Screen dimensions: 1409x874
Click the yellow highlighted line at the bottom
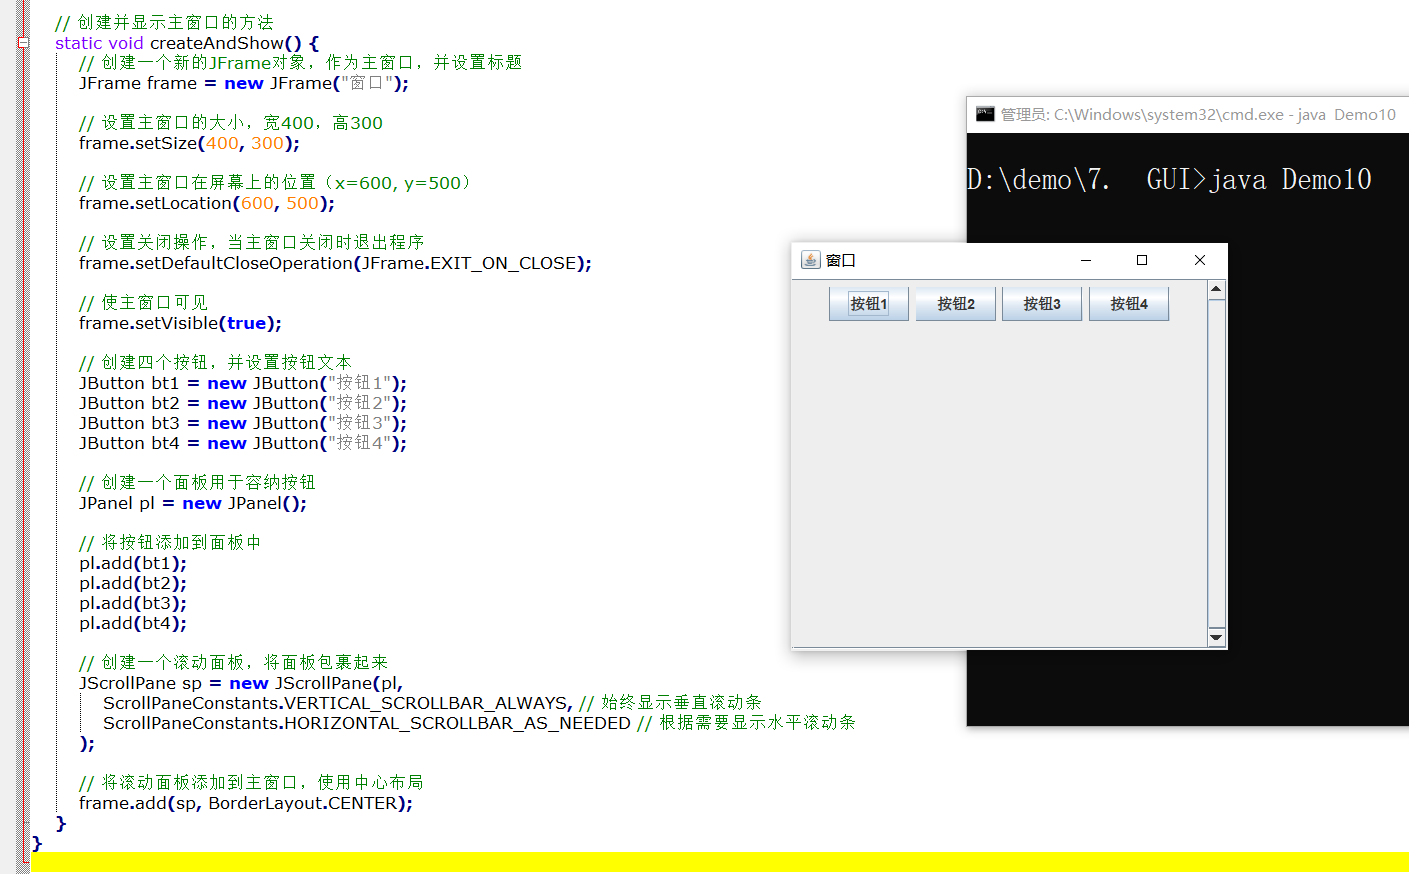(700, 862)
